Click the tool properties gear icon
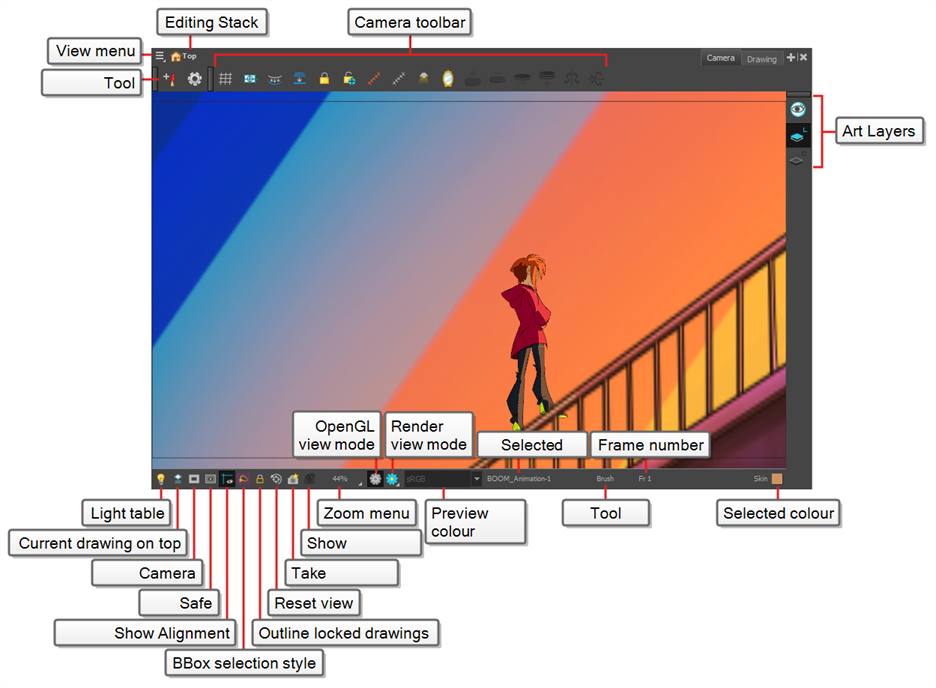 tap(195, 78)
